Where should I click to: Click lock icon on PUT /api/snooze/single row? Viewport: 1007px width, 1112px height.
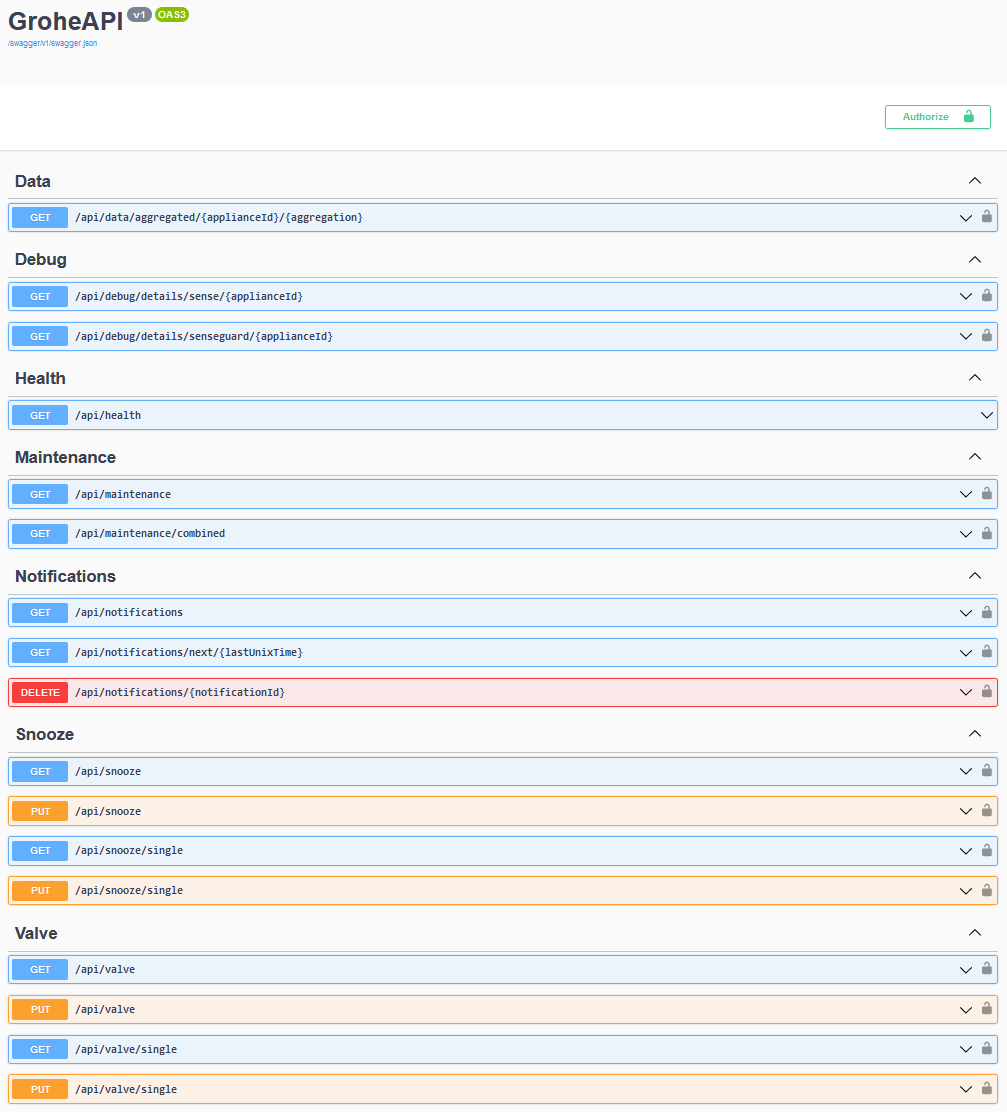tap(986, 889)
